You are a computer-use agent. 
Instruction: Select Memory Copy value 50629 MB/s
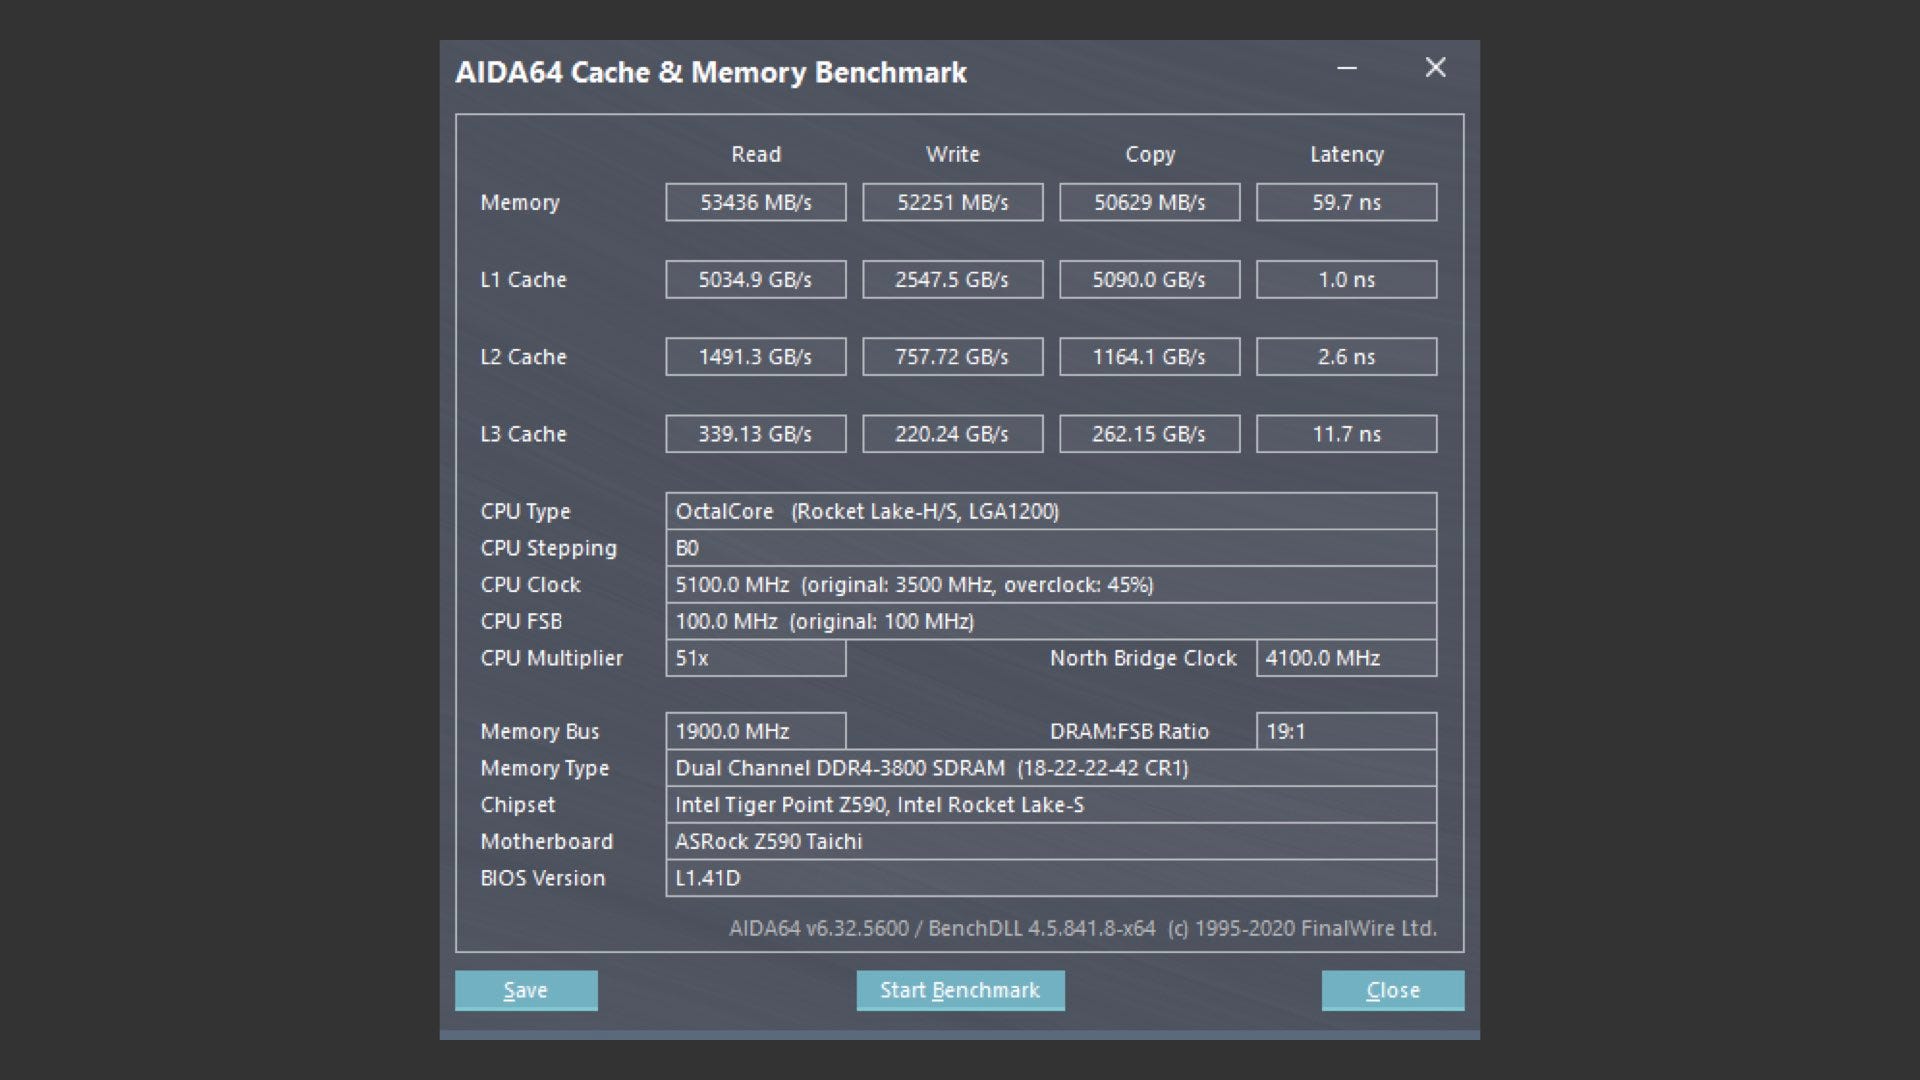pos(1150,202)
